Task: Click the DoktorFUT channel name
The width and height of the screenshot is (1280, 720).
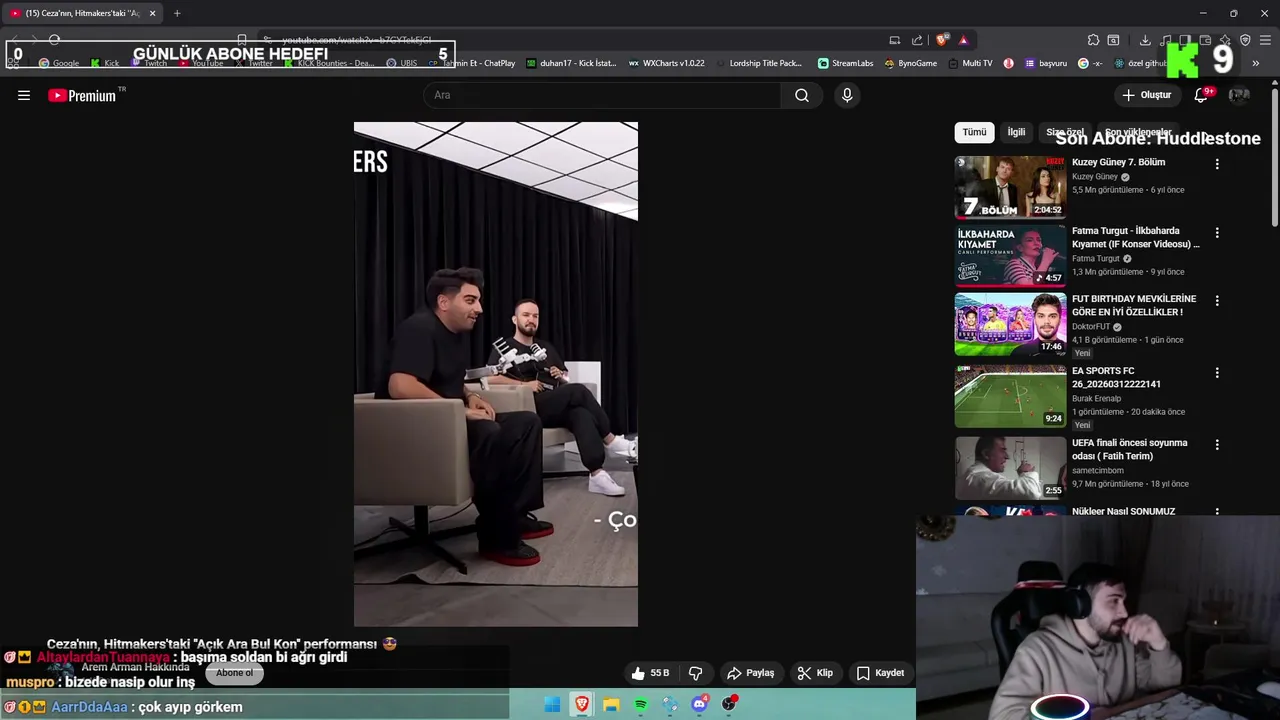Action: pos(1091,327)
